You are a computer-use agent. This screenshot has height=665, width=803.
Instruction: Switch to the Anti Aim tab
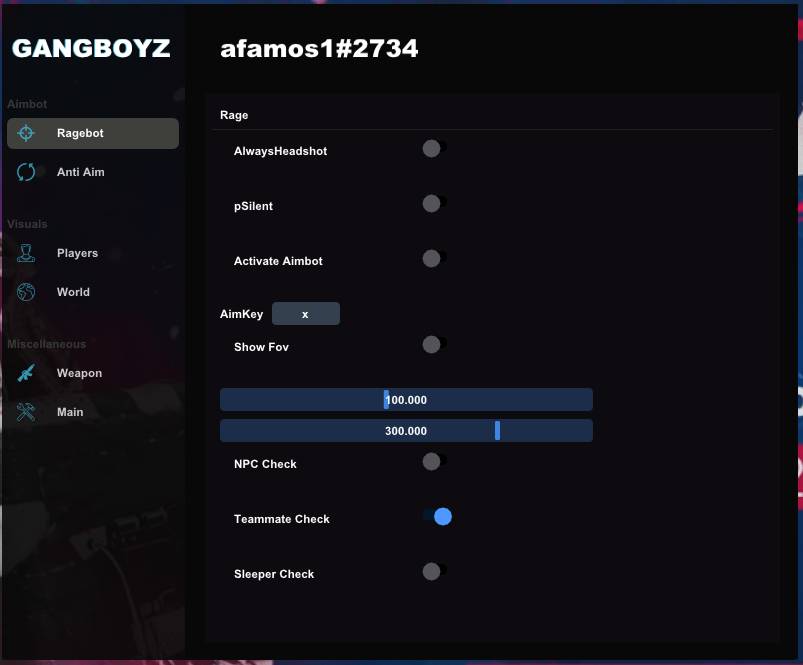pyautogui.click(x=80, y=172)
